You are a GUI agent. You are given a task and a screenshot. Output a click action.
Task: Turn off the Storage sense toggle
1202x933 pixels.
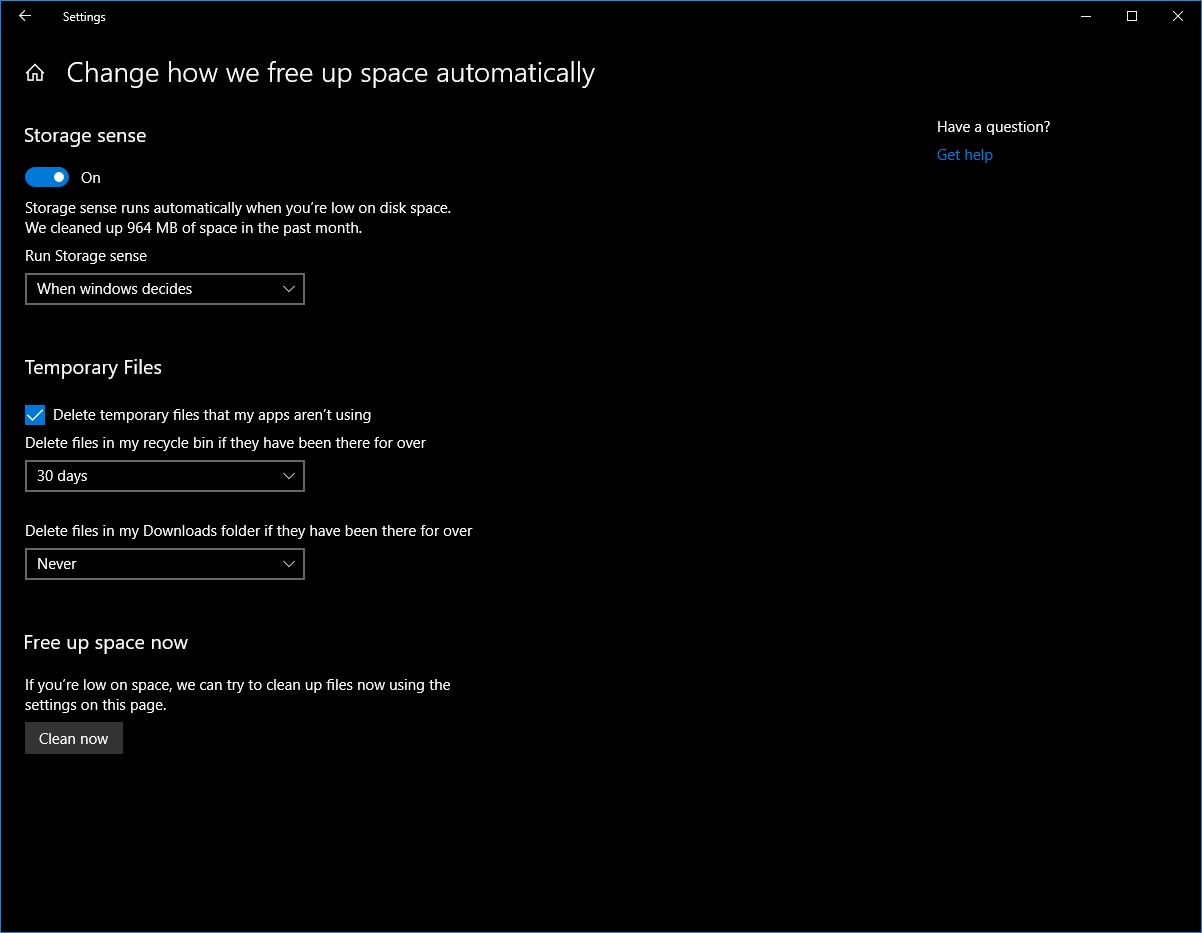click(x=47, y=177)
